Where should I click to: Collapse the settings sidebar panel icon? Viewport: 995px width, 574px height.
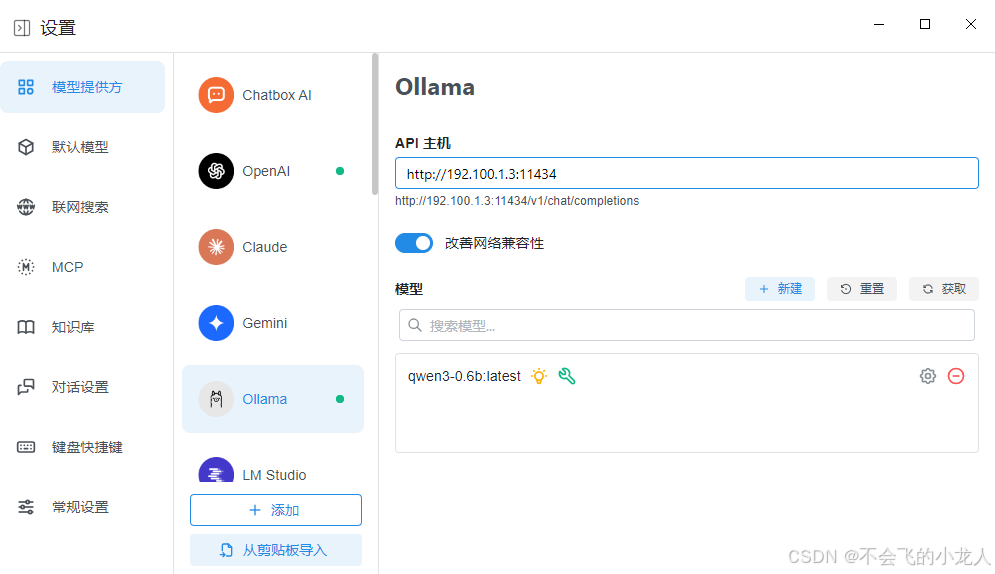click(22, 28)
